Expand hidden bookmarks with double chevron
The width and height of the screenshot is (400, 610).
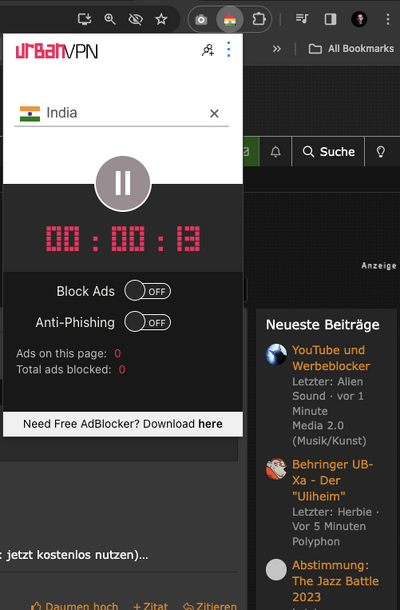(277, 49)
